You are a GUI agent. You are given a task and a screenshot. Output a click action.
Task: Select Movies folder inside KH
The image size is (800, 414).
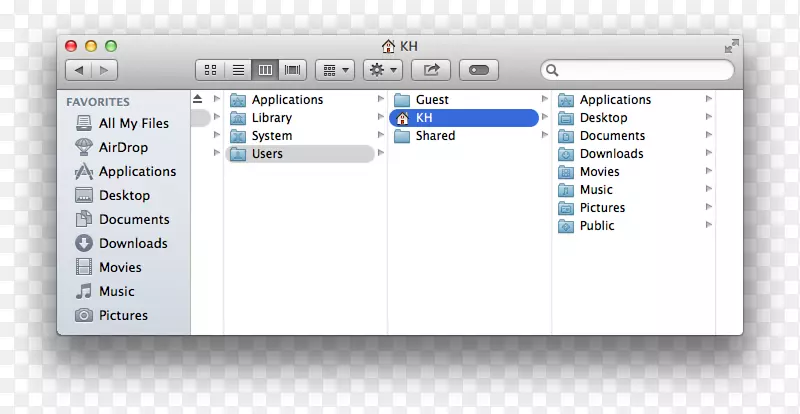[629, 172]
